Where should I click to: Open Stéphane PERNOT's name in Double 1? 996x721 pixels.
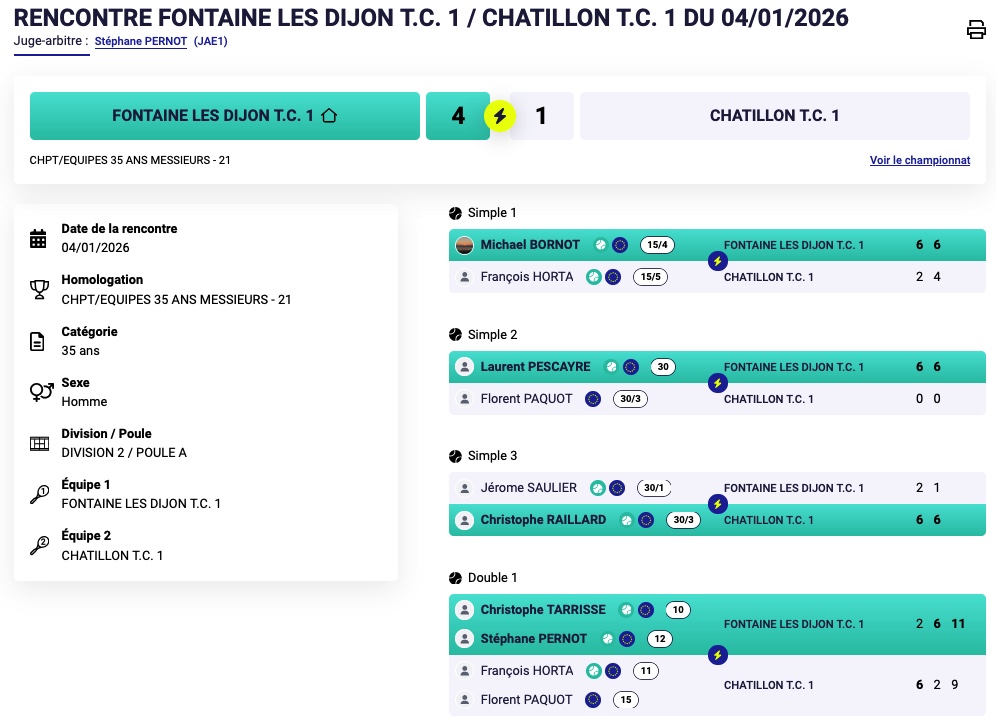(535, 639)
